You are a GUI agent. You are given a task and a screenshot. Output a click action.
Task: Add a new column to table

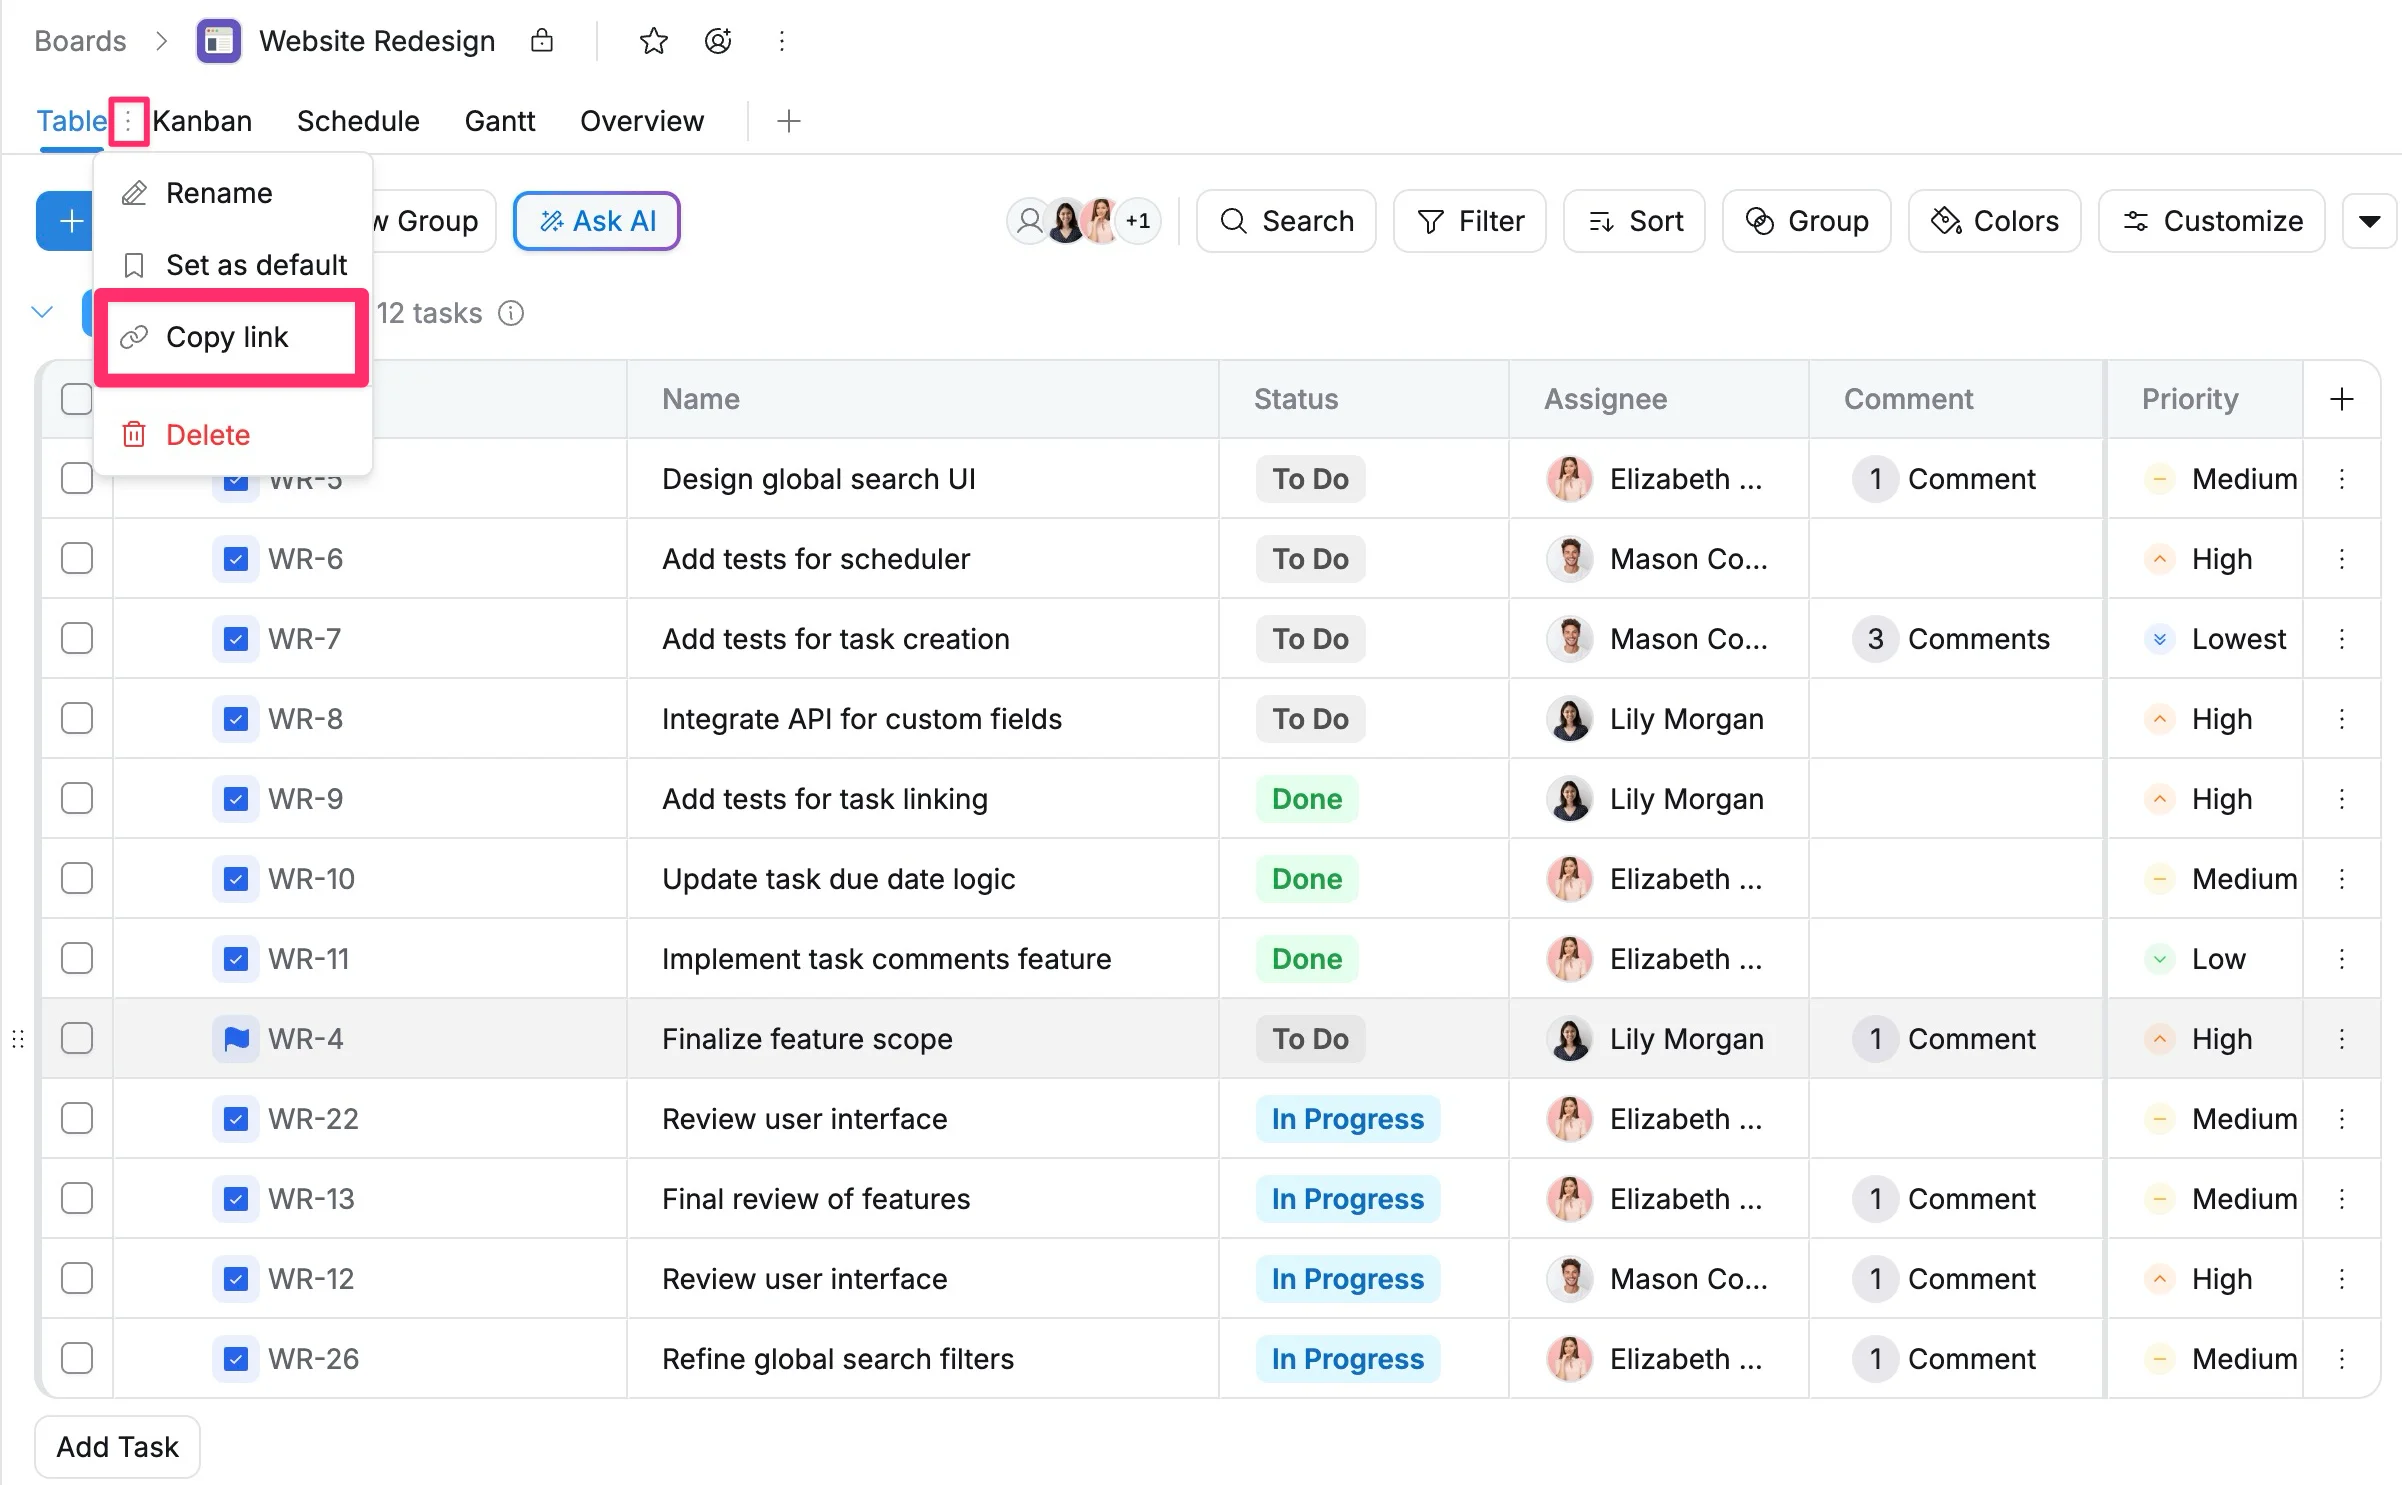coord(2341,399)
